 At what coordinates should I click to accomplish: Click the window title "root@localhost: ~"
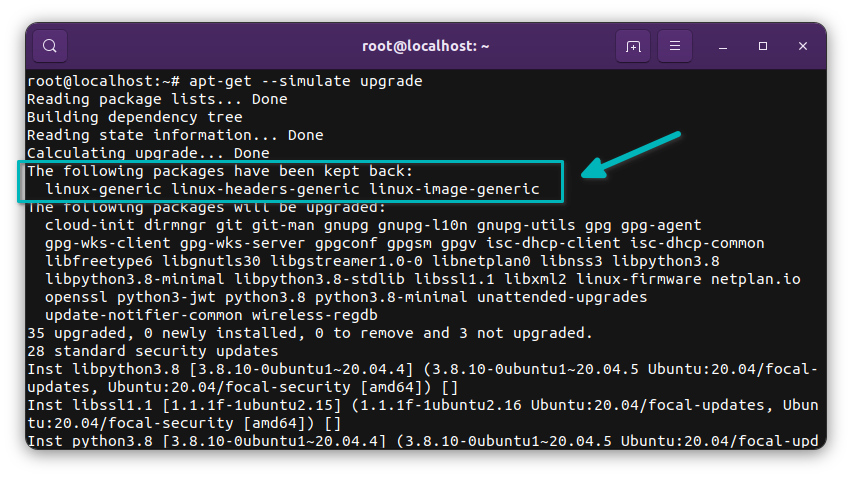(425, 46)
